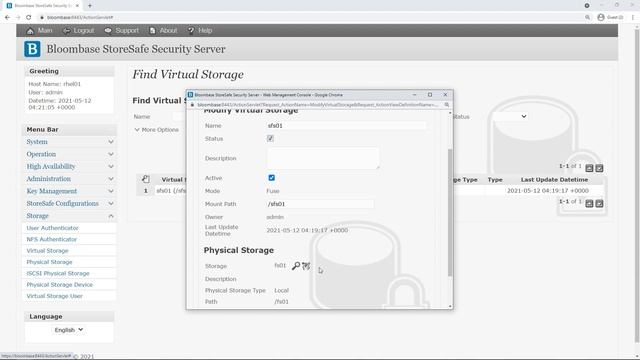Open the Help menu item
Viewport: 640px width, 360px height.
[200, 31]
